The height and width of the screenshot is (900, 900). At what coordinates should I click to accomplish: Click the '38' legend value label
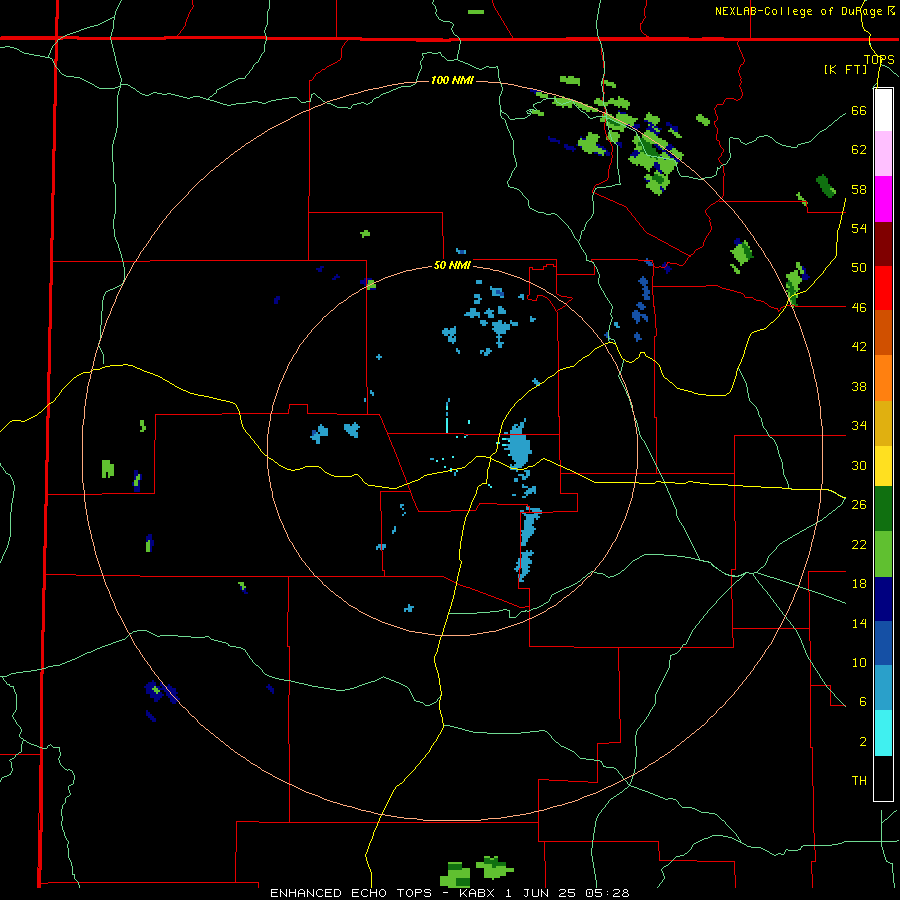(859, 386)
